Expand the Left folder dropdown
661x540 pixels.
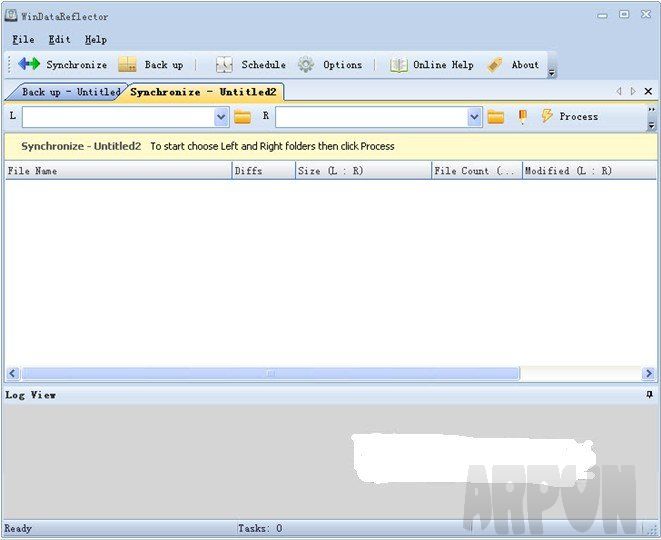click(x=221, y=117)
